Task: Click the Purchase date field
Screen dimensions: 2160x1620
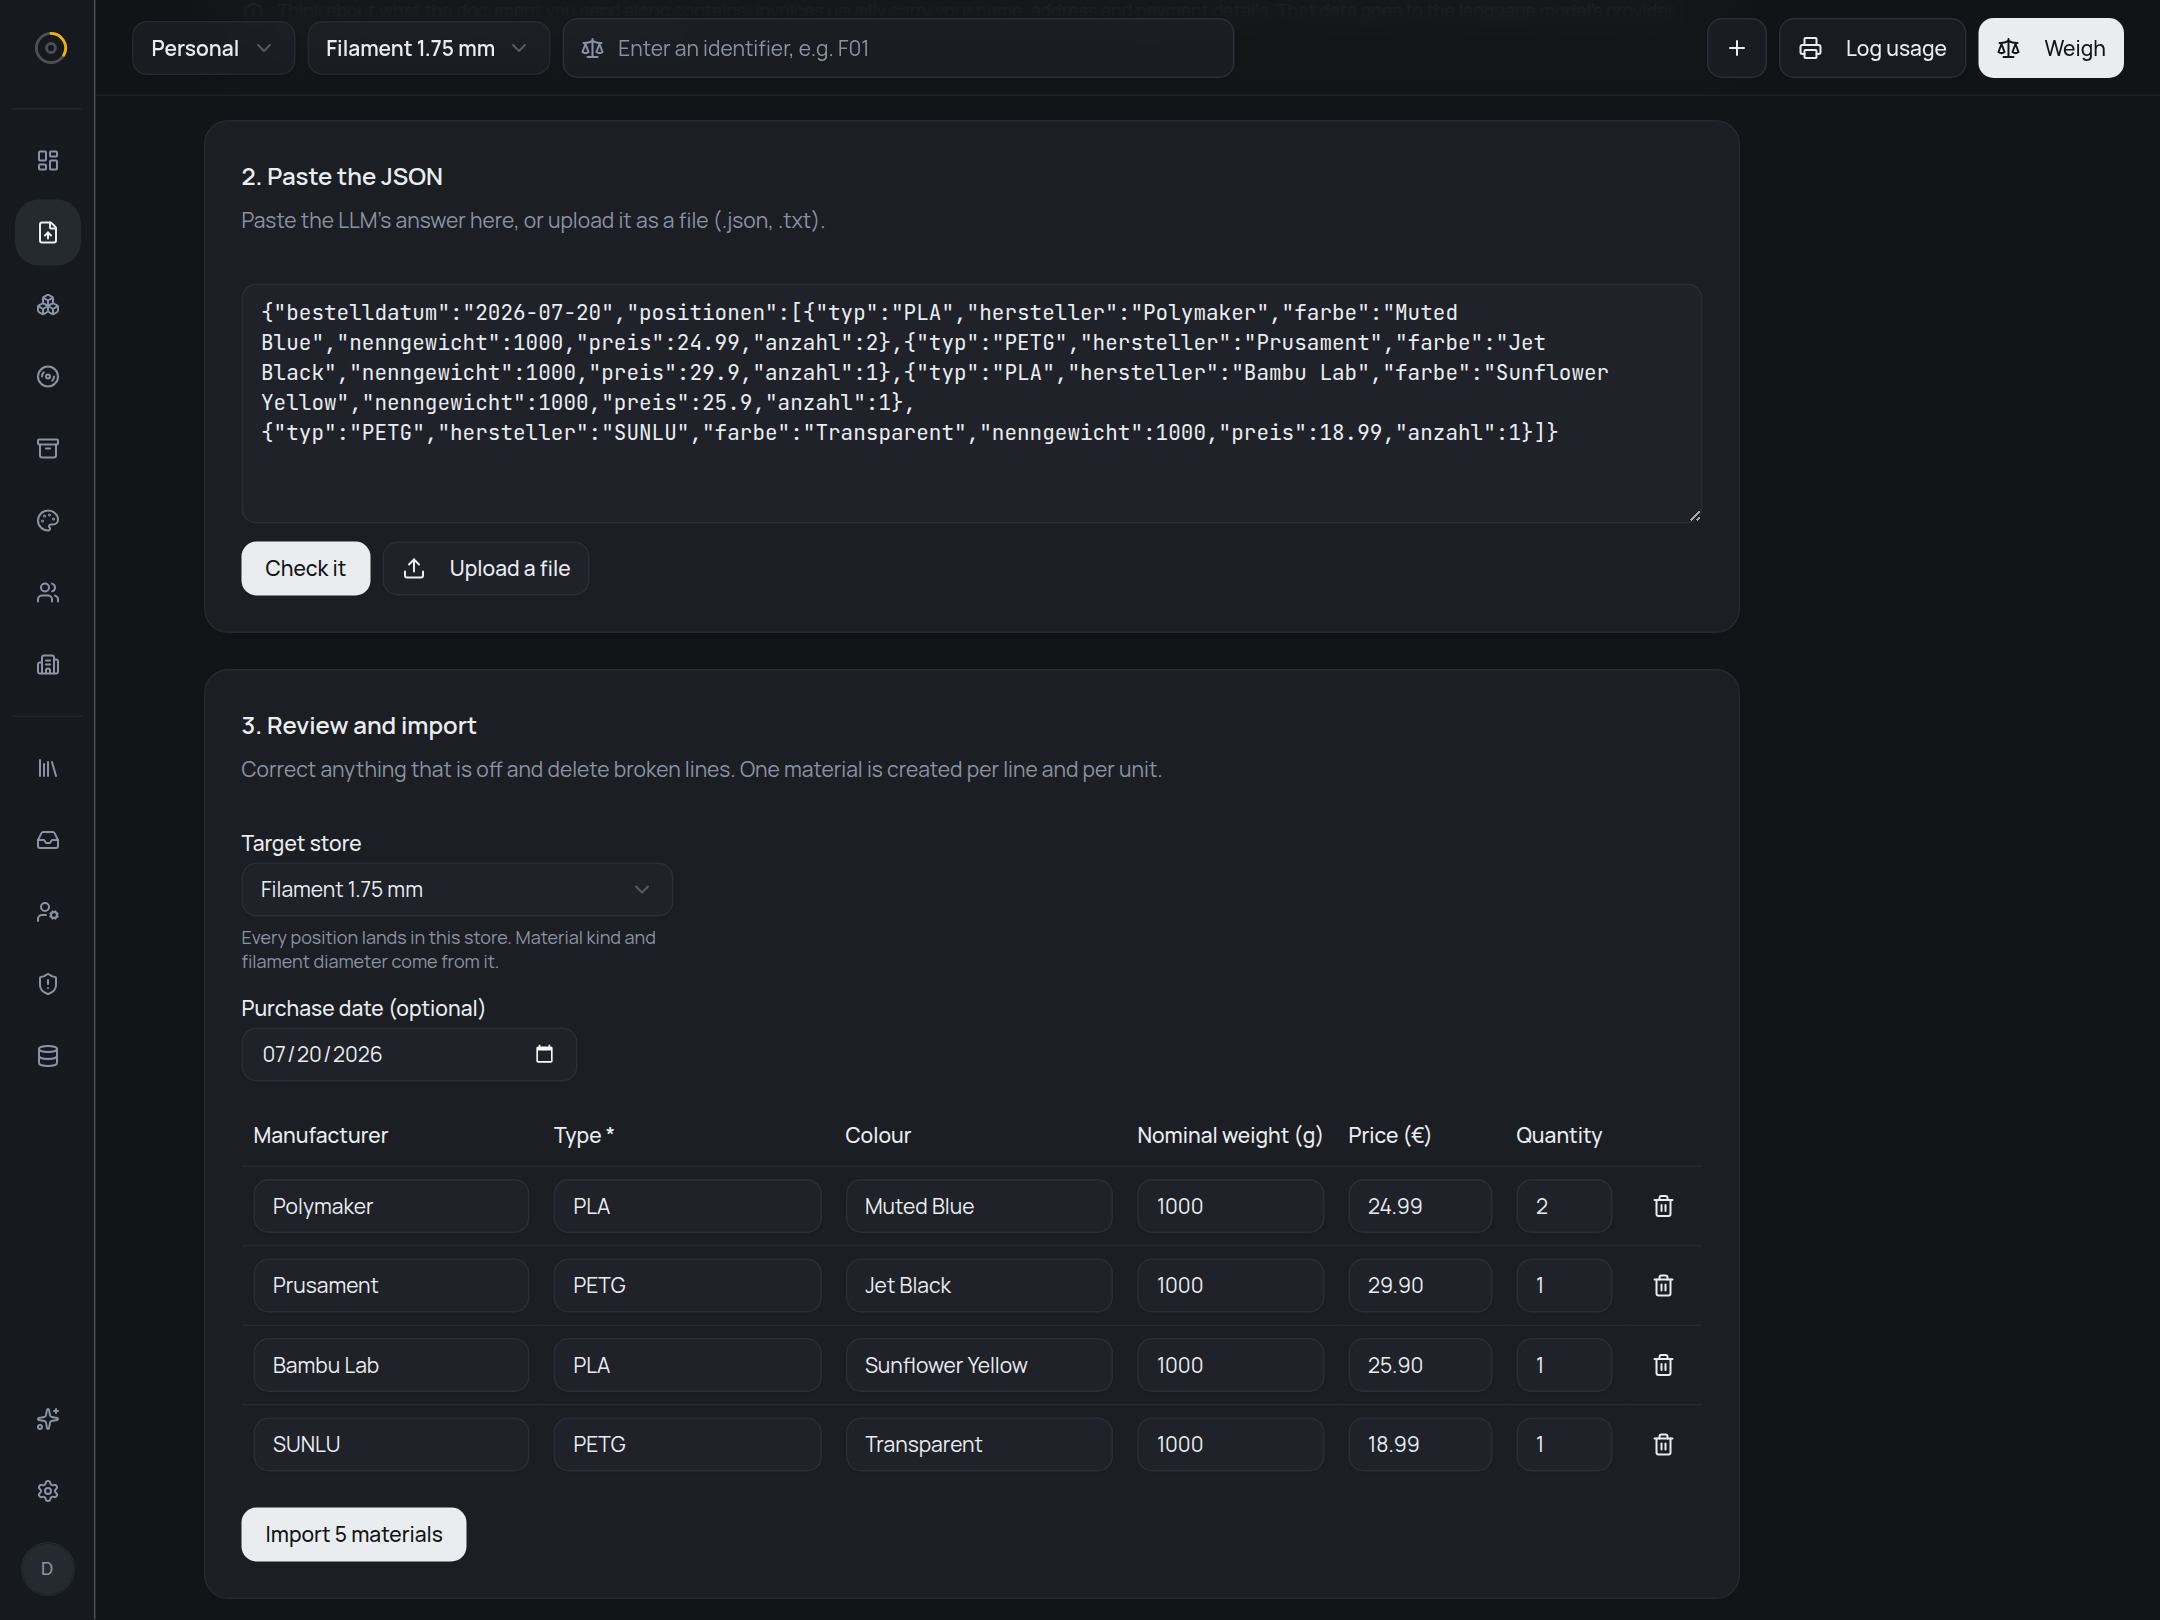Action: pyautogui.click(x=409, y=1054)
